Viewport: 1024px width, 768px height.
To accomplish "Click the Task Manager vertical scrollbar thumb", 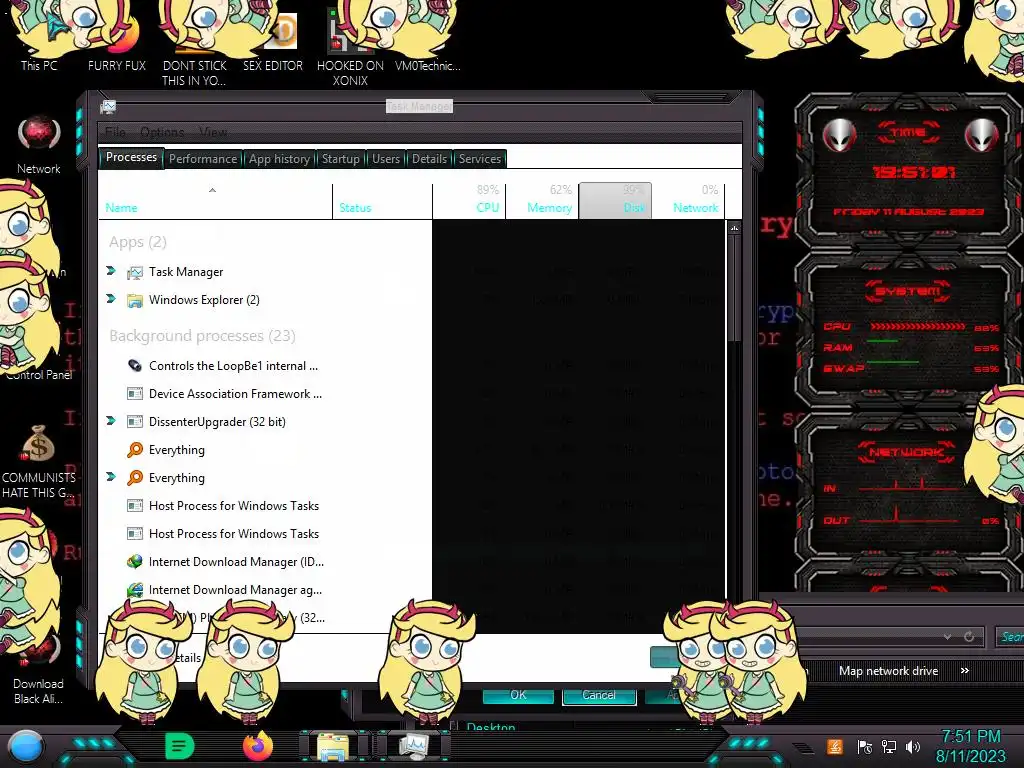I will click(735, 289).
